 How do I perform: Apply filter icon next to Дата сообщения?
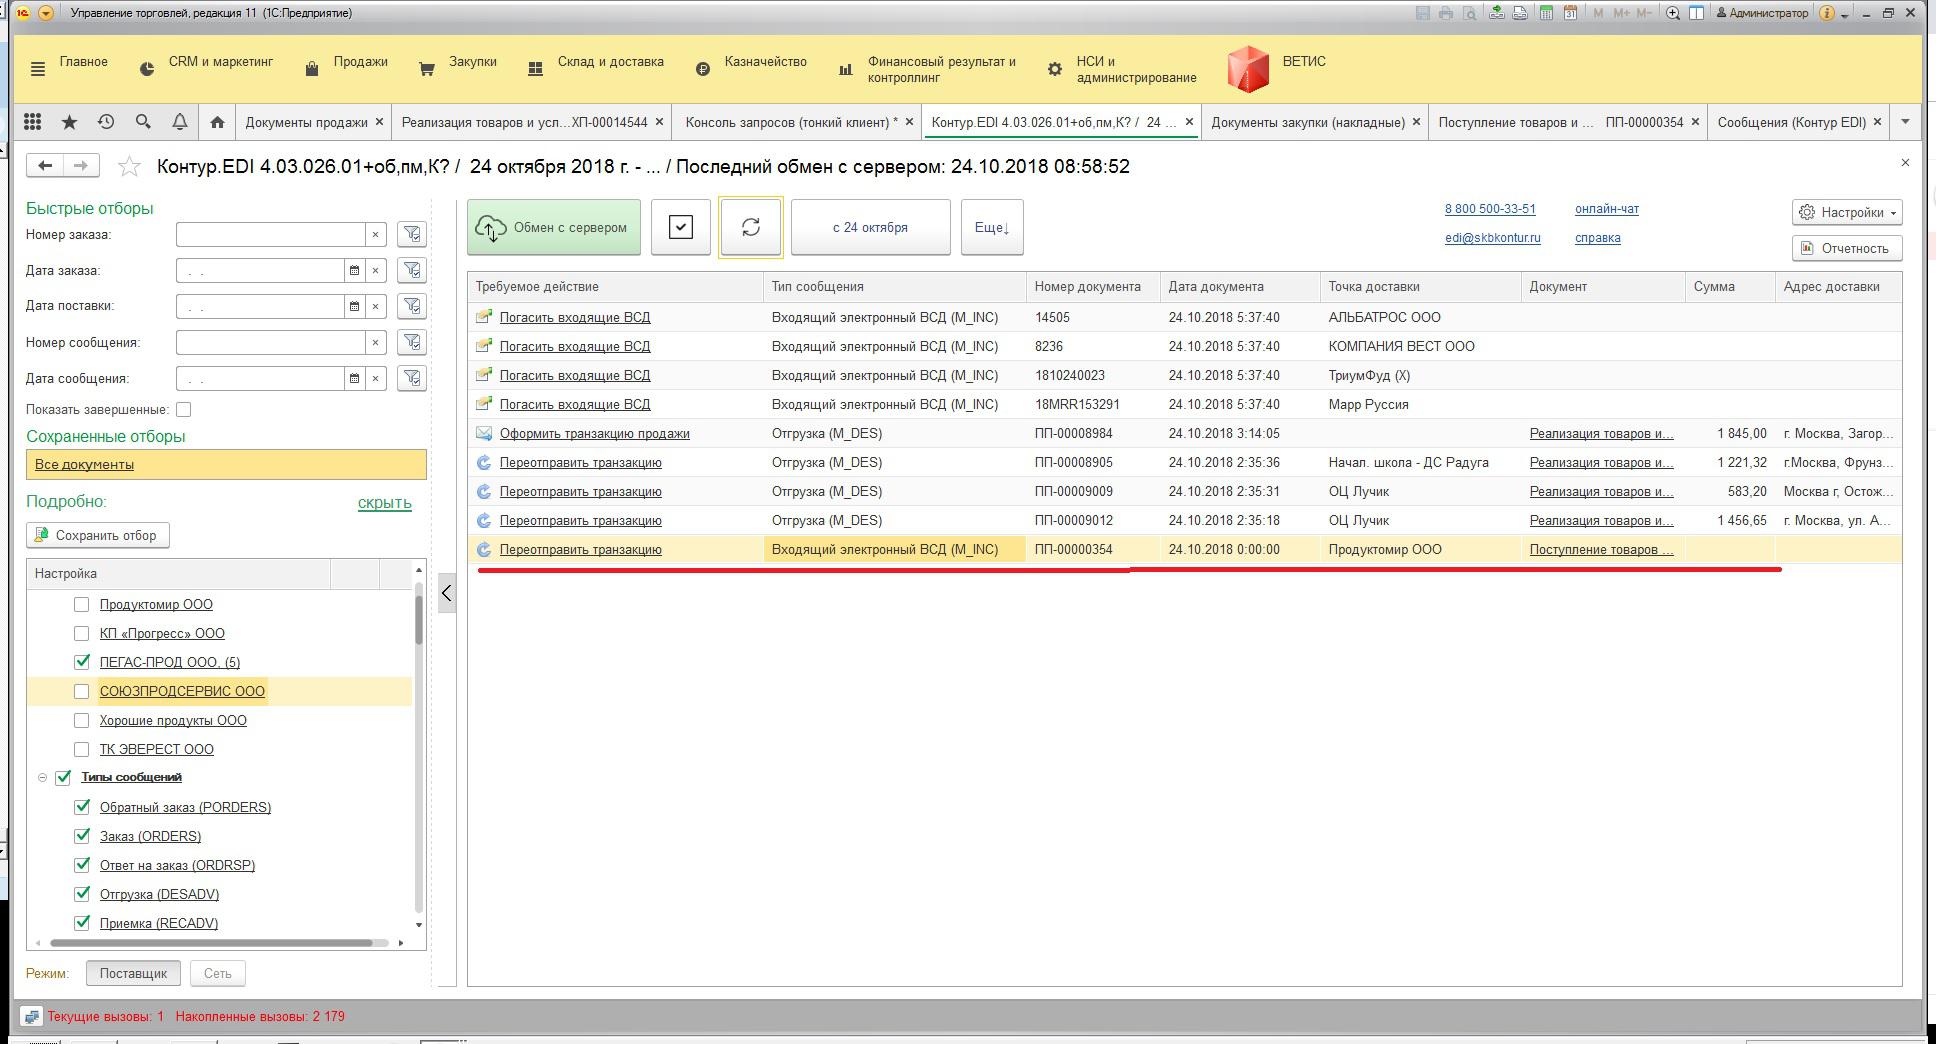411,378
